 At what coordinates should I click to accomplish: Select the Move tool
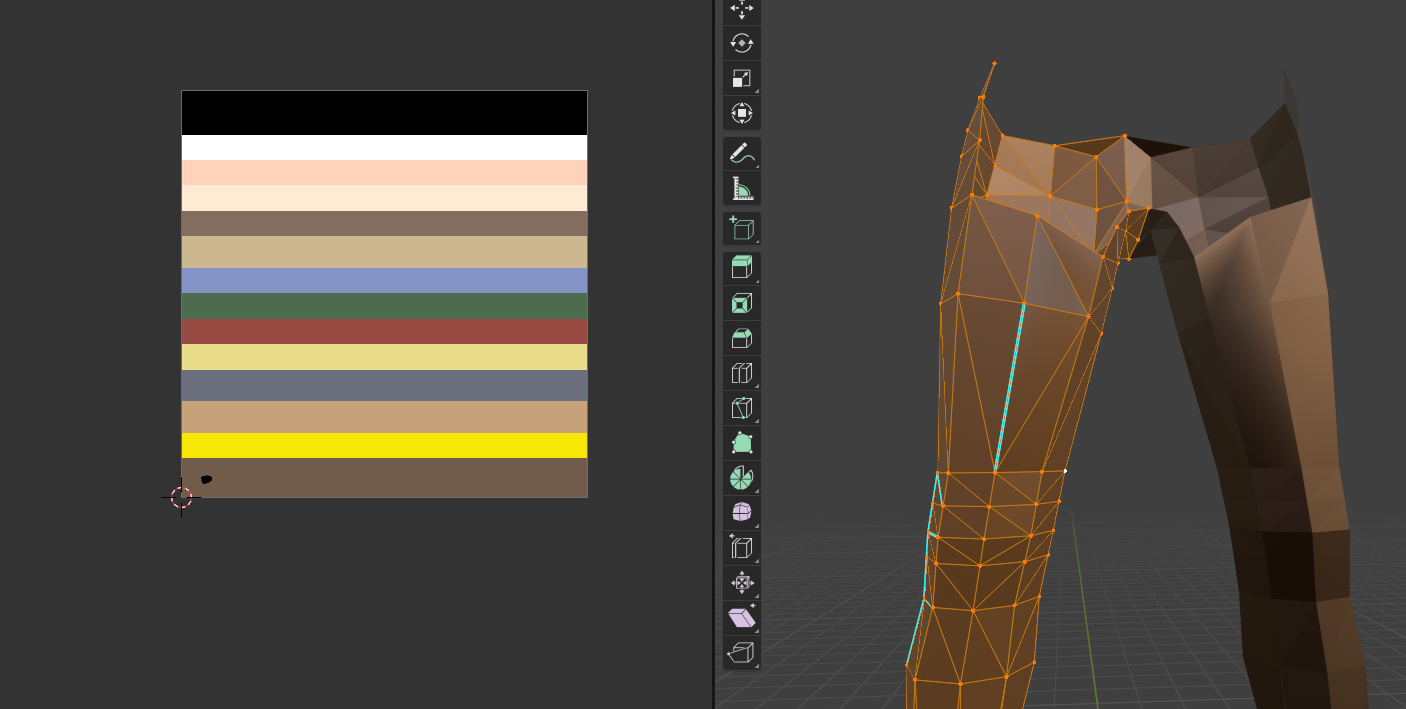click(741, 9)
